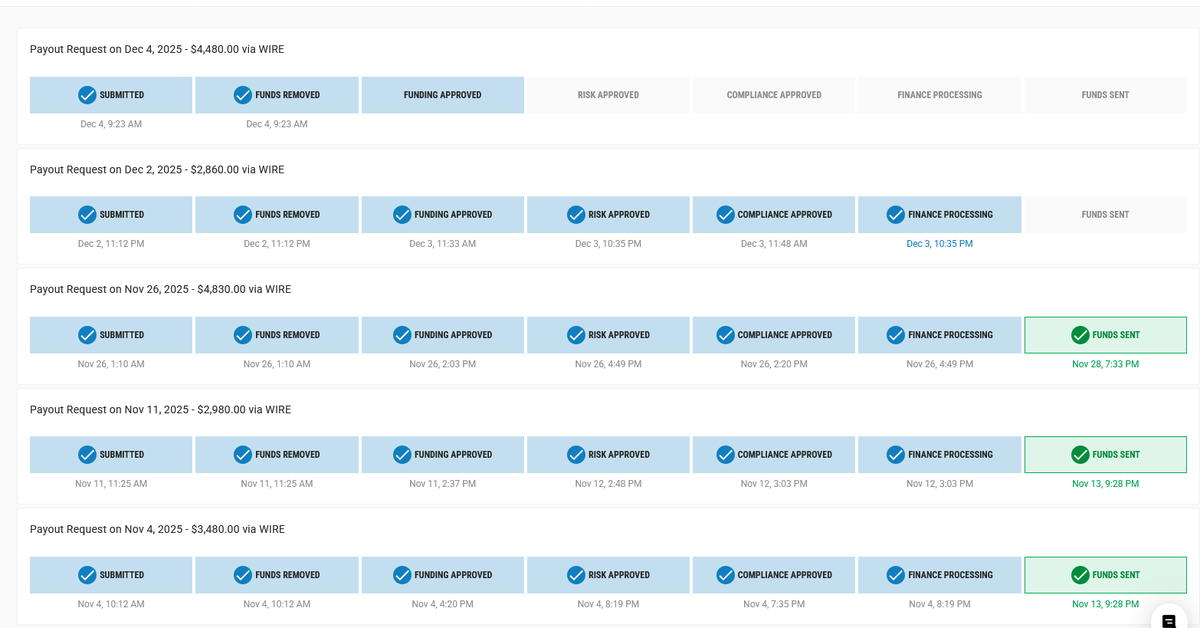Viewport: 1200px width, 628px height.
Task: Click the Nov 4, 10:12 AM timestamp under Submitted
Action: (x=111, y=604)
